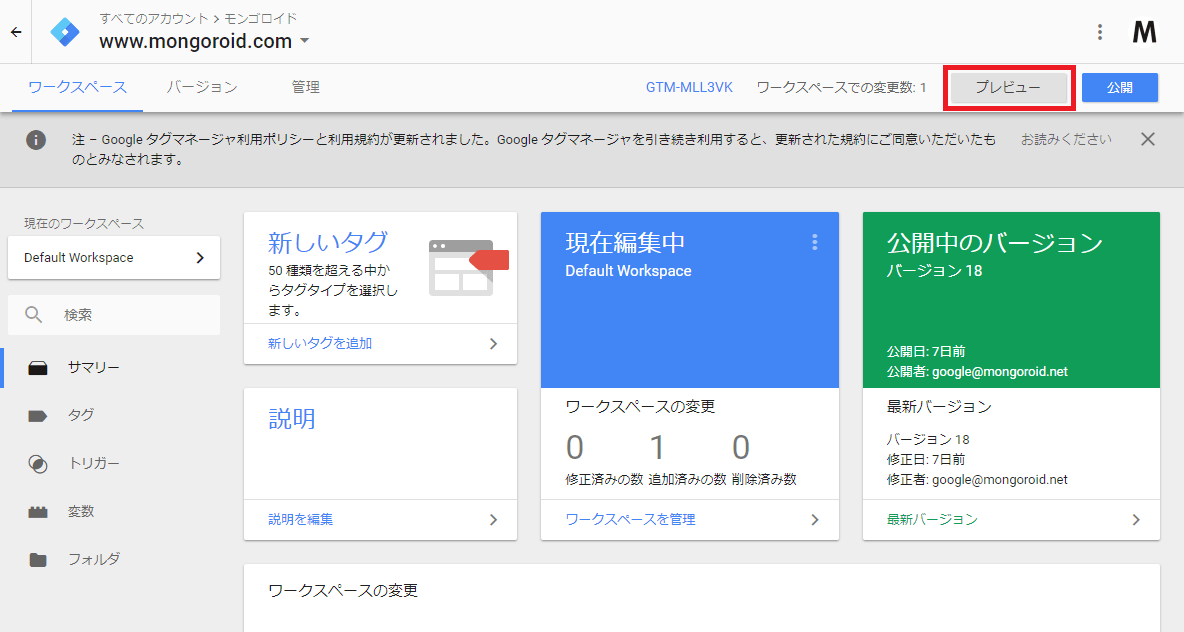This screenshot has height=632, width=1184.
Task: Click the プレビュー button
Action: [1008, 88]
